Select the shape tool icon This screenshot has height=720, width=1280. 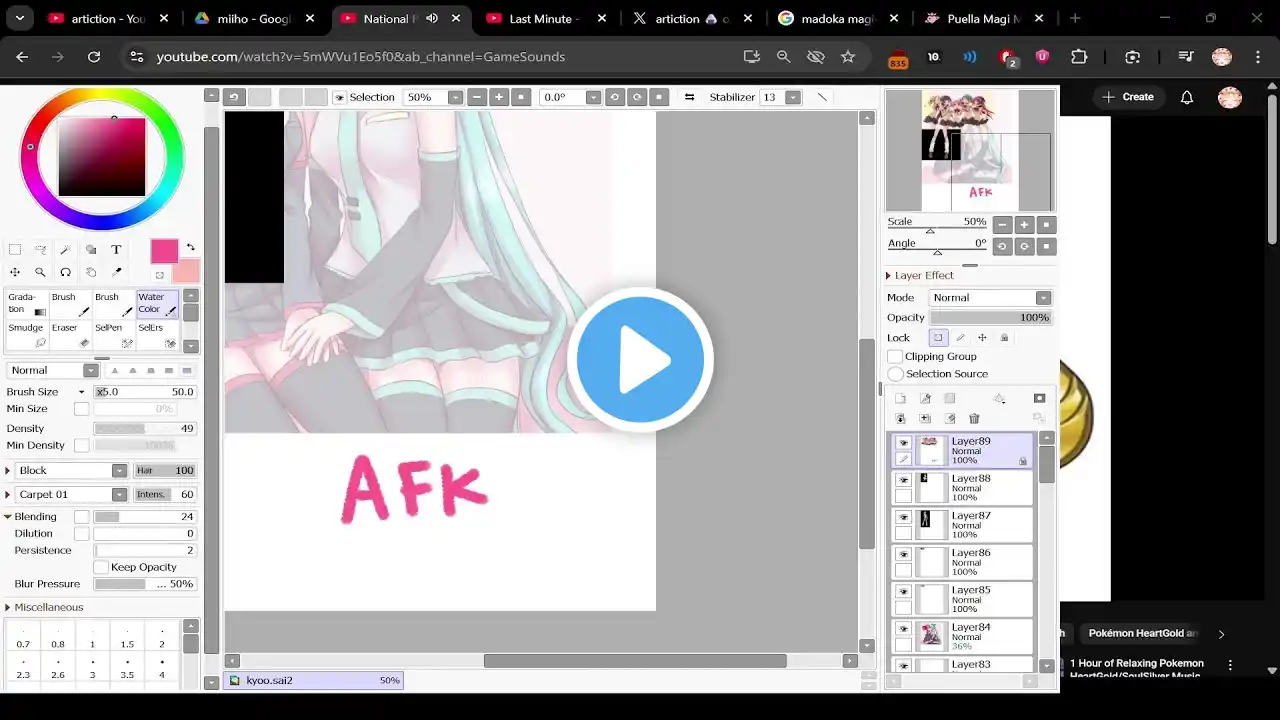click(x=91, y=250)
